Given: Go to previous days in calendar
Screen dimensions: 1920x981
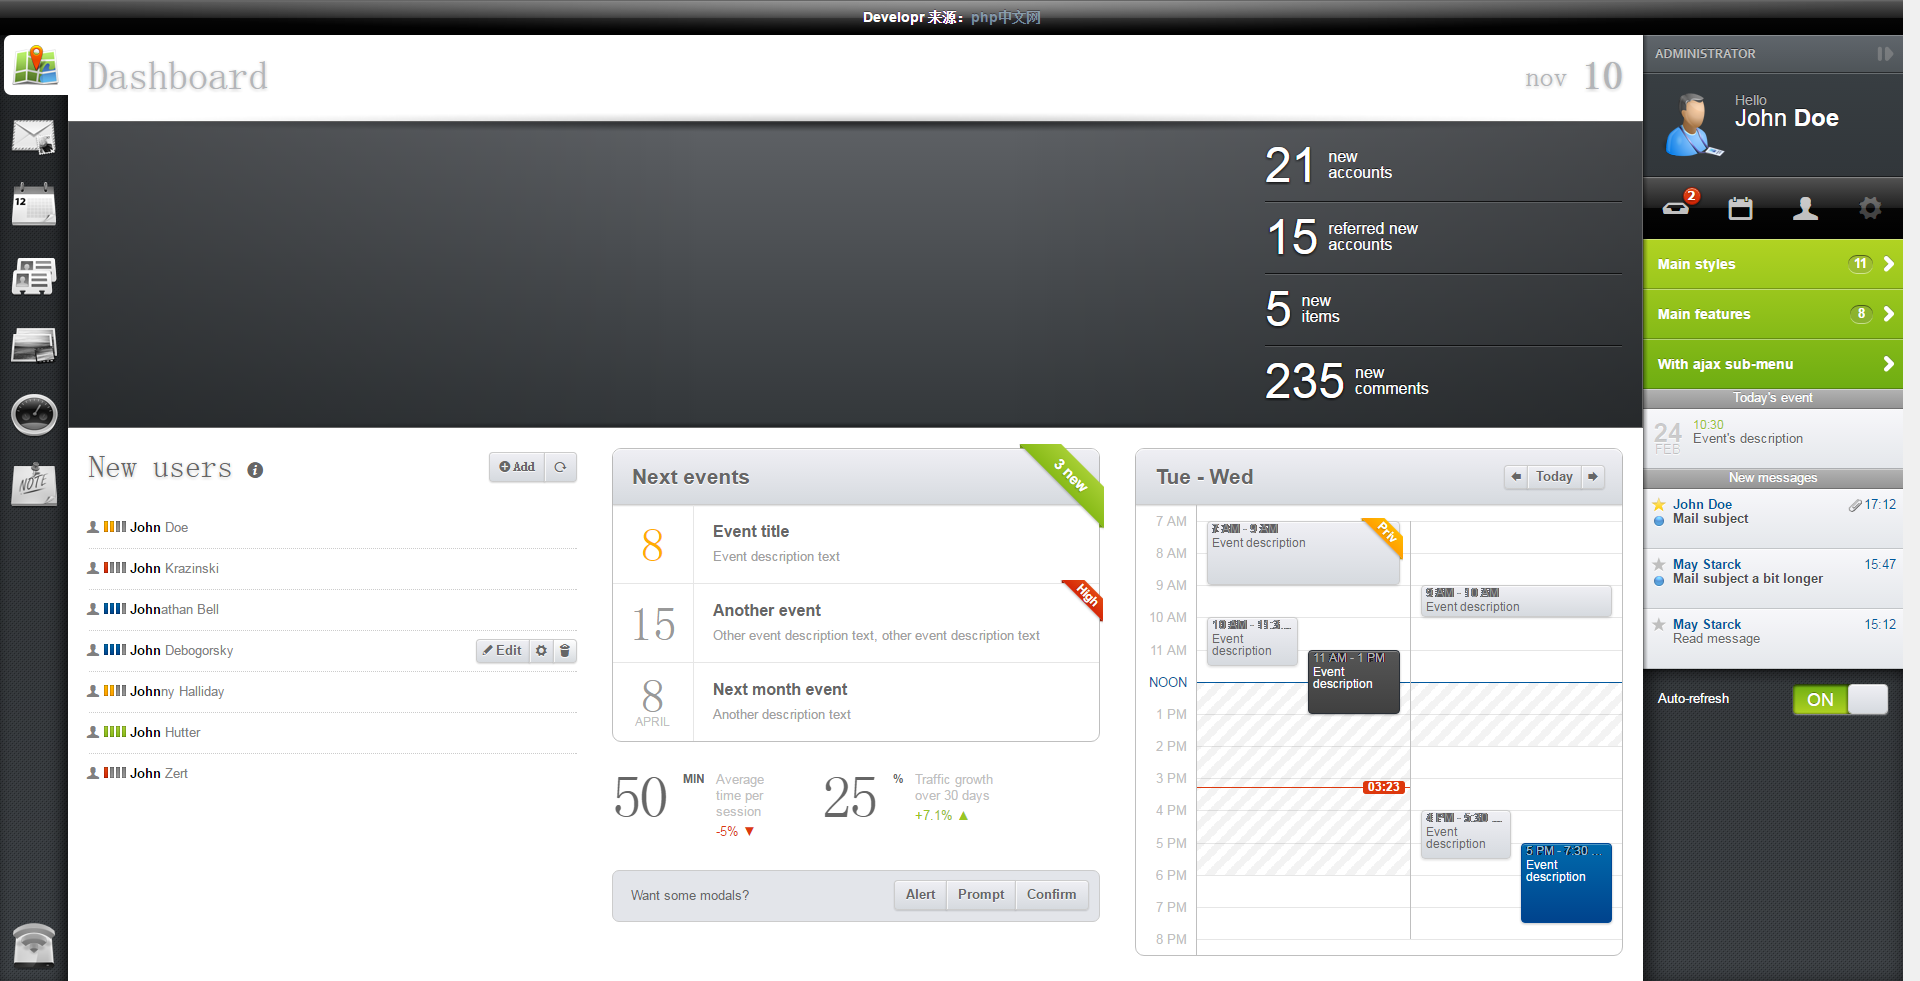Looking at the screenshot, I should tap(1516, 477).
